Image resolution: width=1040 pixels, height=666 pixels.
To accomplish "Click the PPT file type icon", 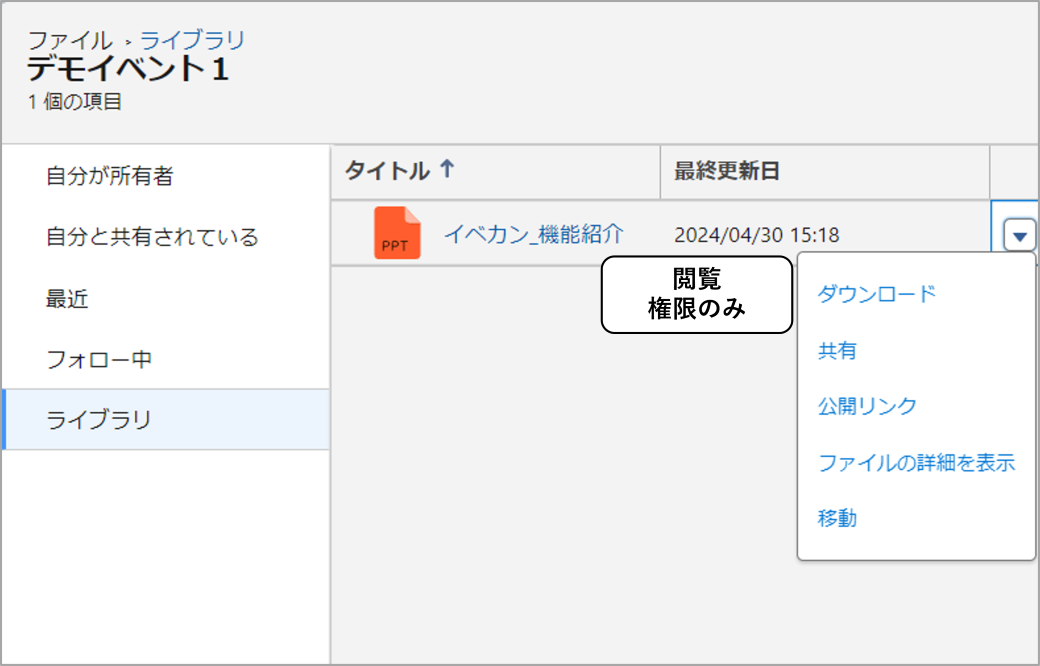I will (397, 234).
